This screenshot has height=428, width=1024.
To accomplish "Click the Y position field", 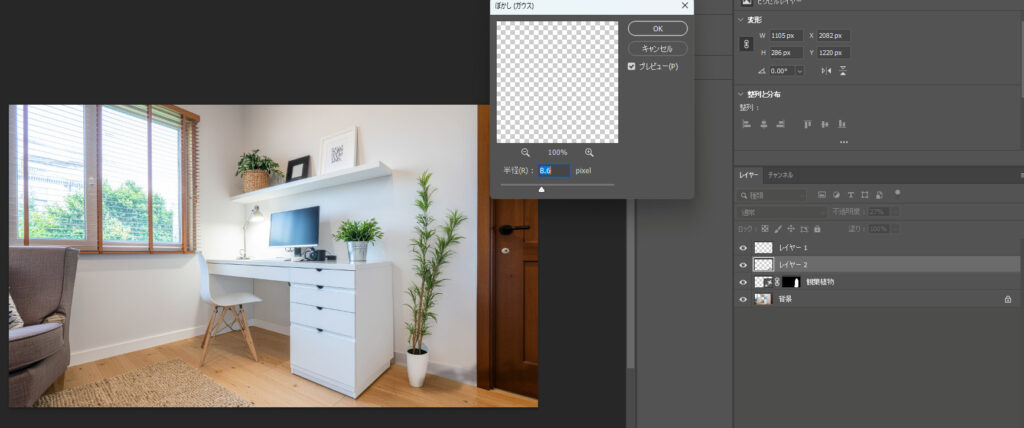I will point(833,53).
